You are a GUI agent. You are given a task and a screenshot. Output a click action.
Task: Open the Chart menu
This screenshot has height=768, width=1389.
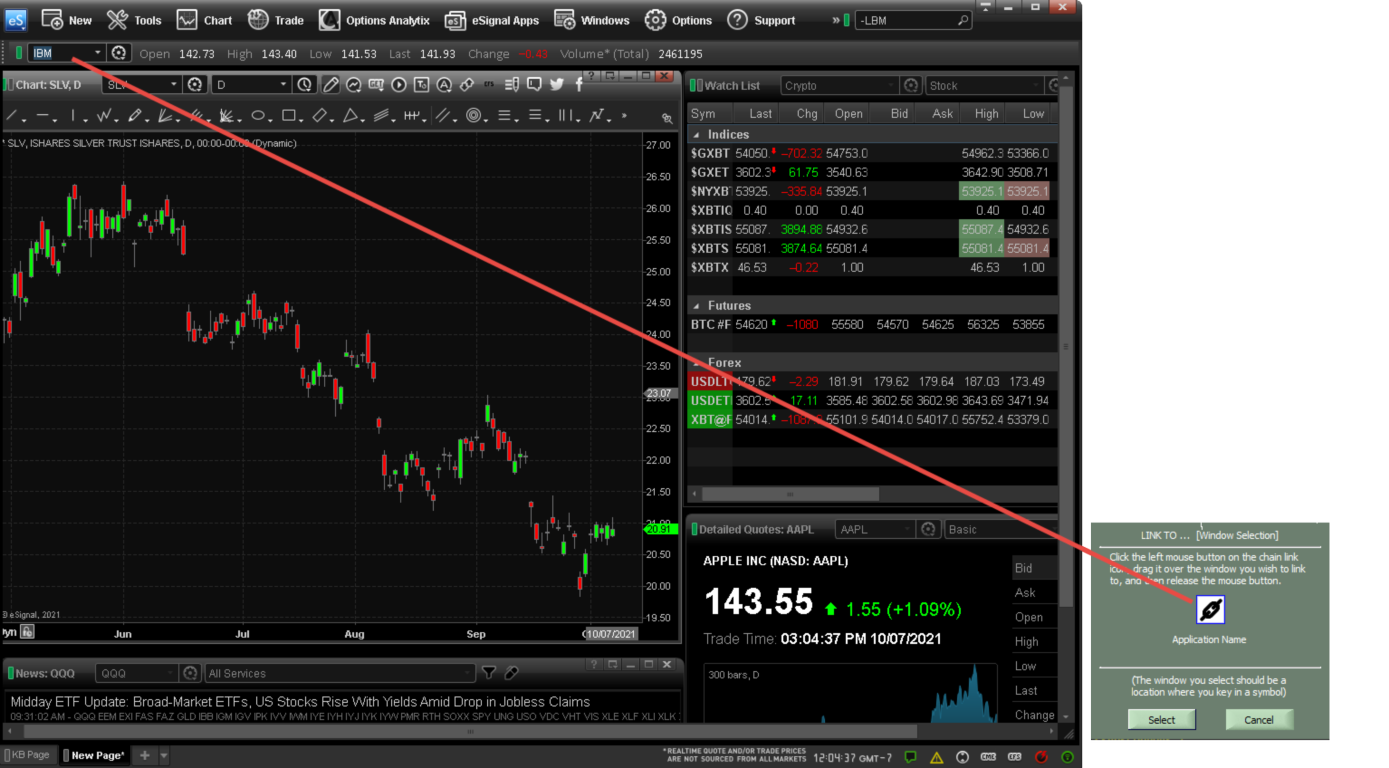point(204,20)
